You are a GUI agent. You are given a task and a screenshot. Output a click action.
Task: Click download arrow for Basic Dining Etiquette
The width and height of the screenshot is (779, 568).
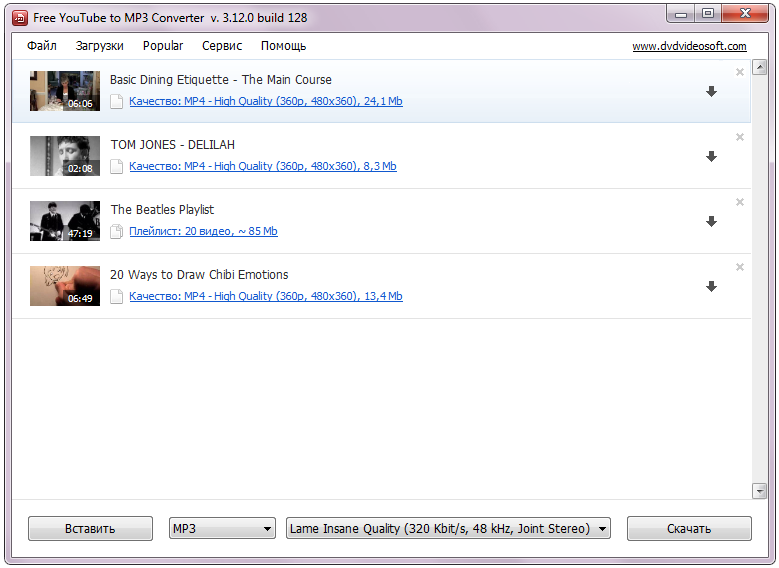[x=711, y=91]
